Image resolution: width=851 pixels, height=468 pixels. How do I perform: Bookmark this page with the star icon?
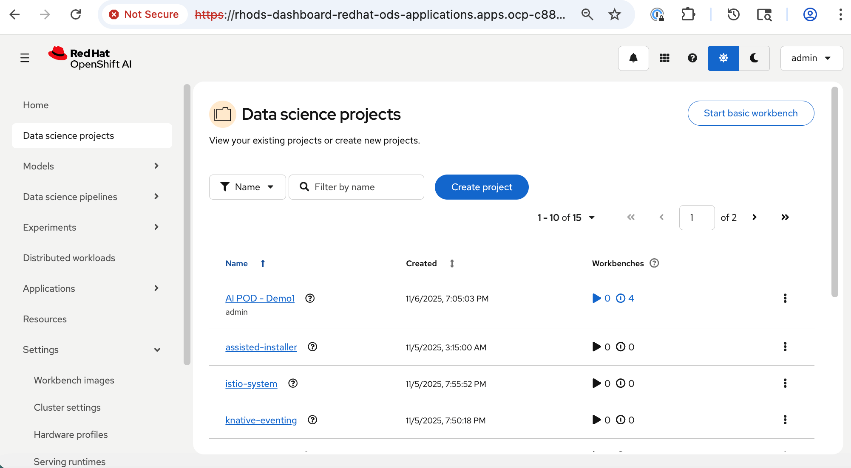(614, 15)
